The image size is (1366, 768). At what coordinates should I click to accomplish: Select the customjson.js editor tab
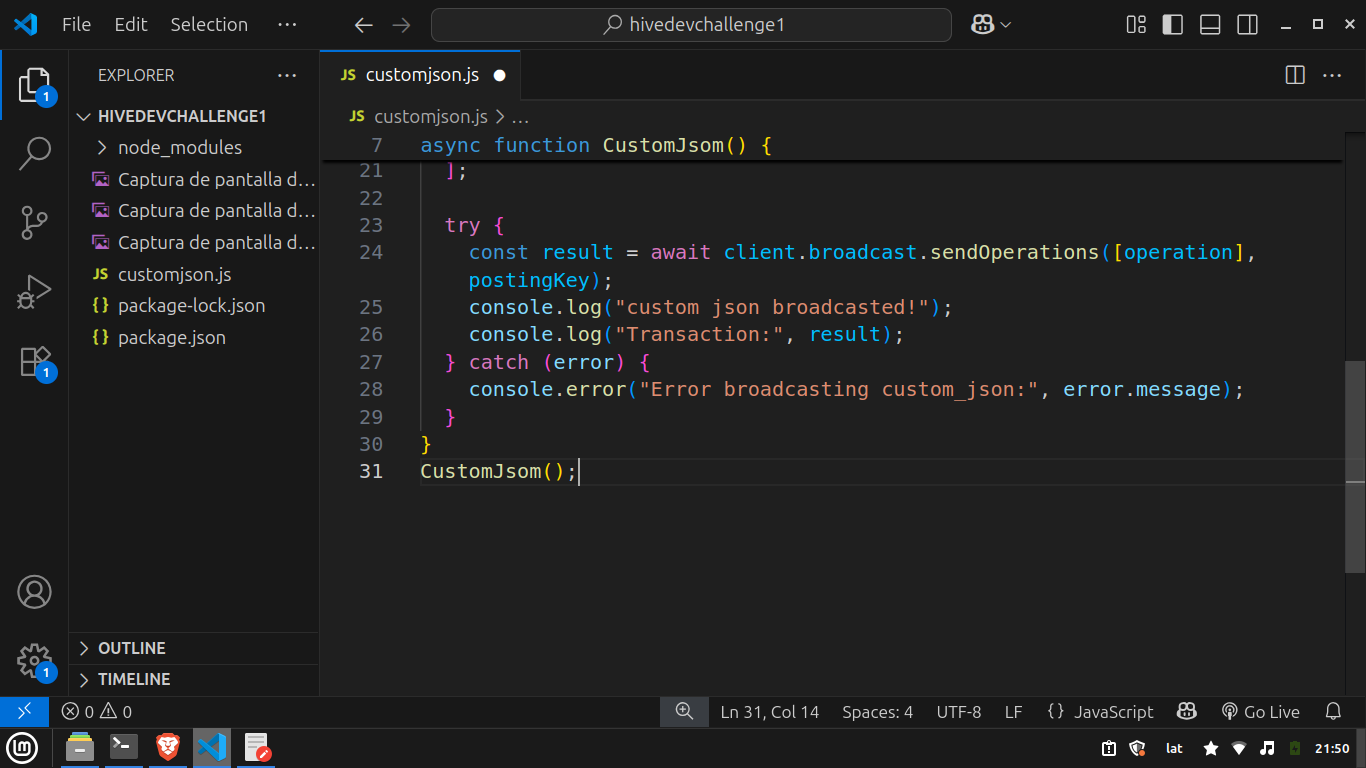click(x=421, y=75)
